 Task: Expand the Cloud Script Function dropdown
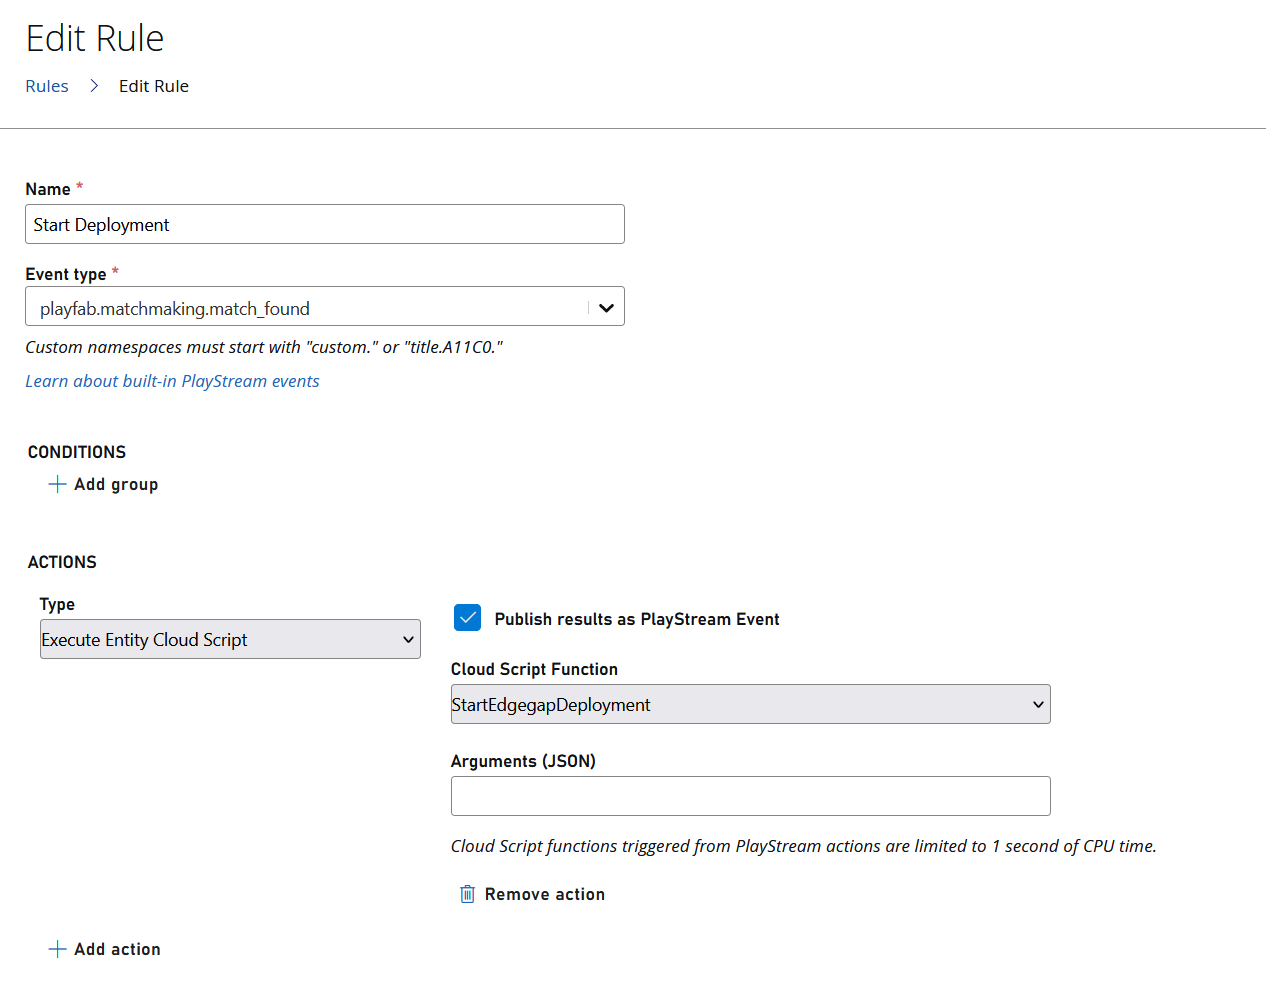coord(740,705)
